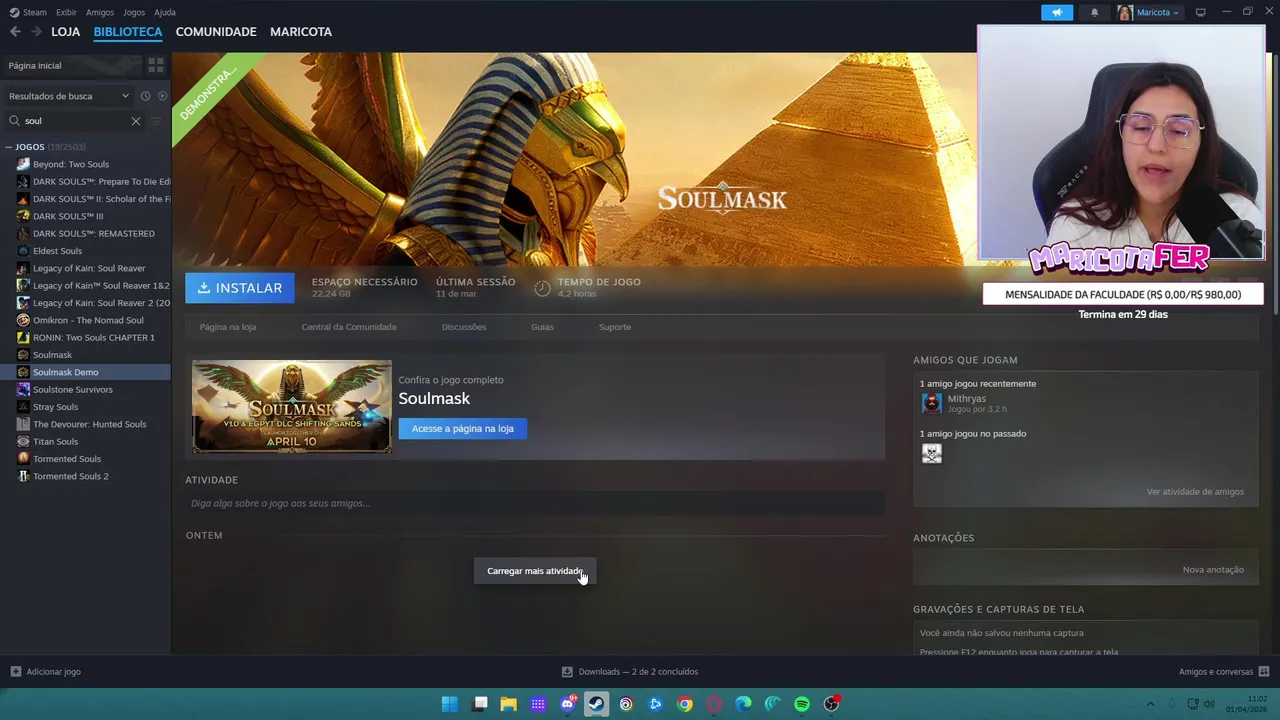1280x720 pixels.
Task: Click the announcements megaphone icon
Action: coord(1057,12)
